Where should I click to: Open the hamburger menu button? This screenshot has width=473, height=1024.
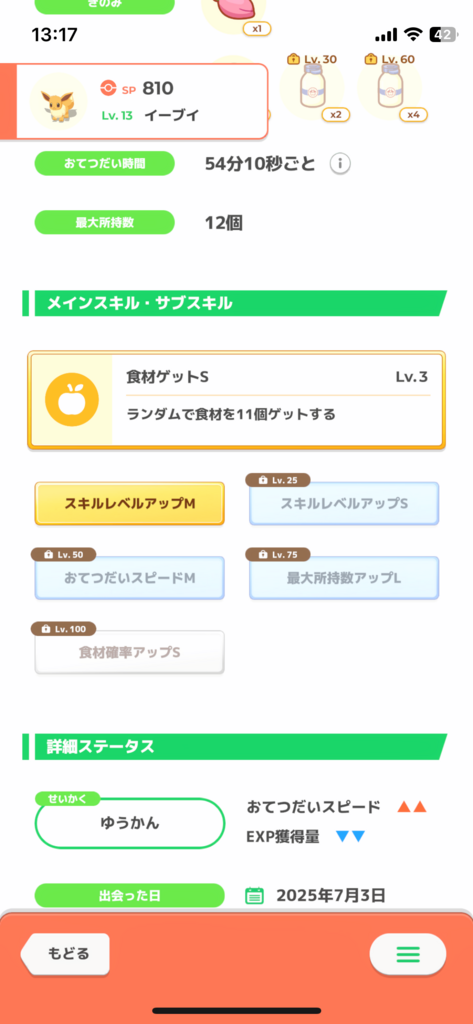click(x=408, y=955)
